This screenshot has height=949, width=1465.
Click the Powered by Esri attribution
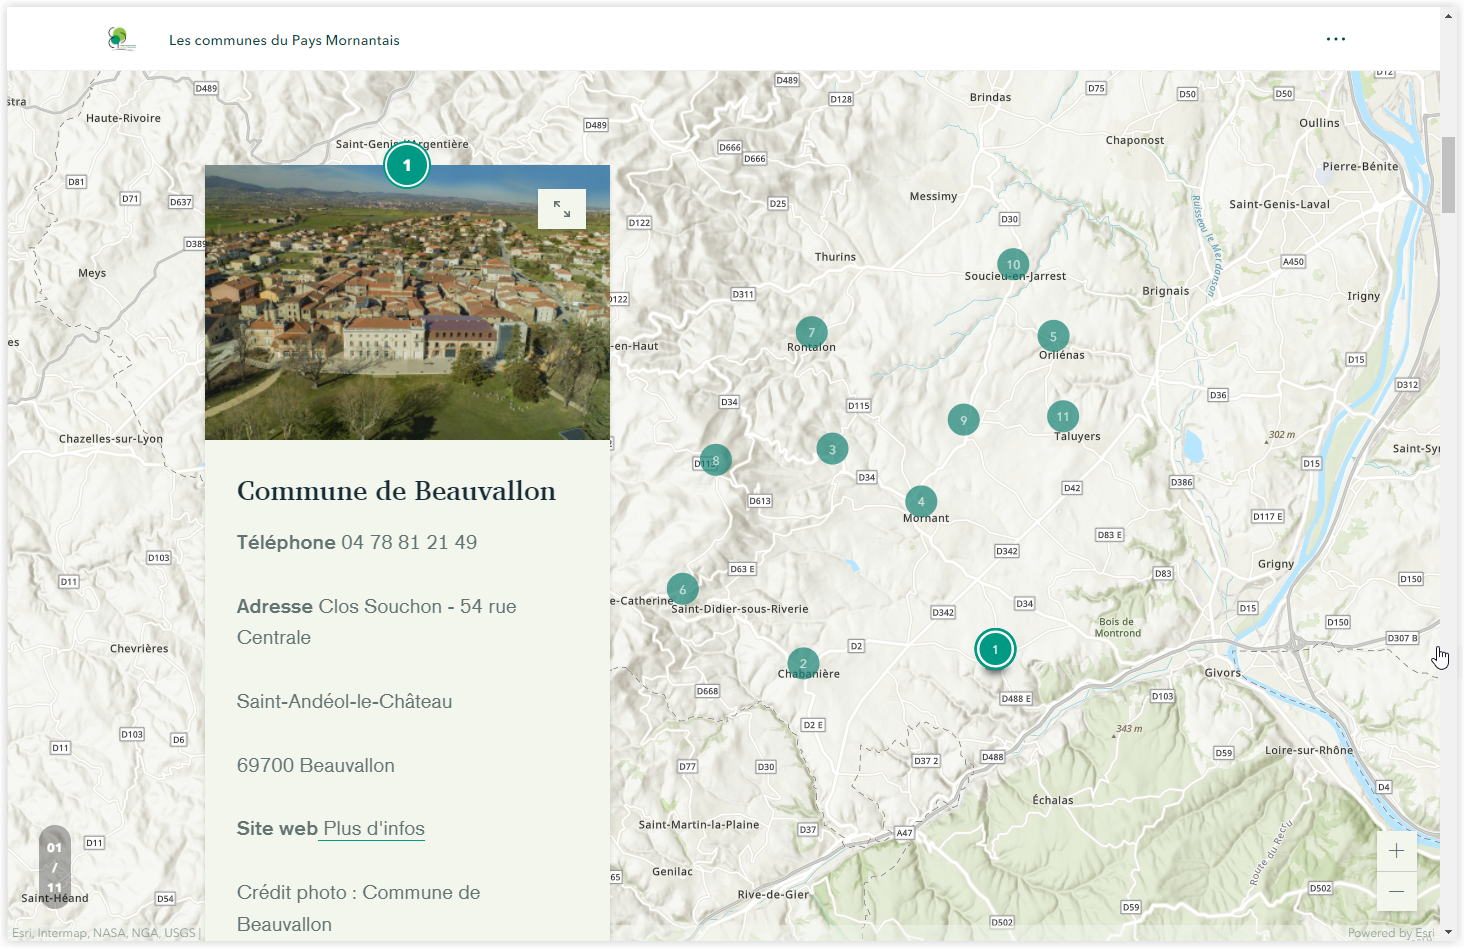pyautogui.click(x=1391, y=933)
